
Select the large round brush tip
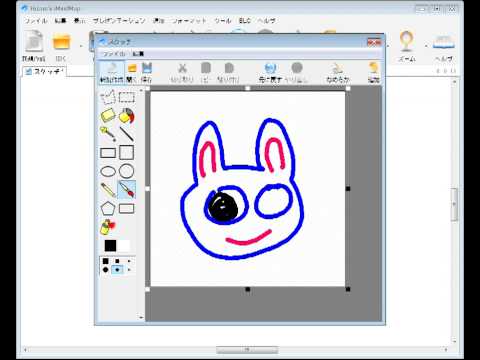point(106,269)
